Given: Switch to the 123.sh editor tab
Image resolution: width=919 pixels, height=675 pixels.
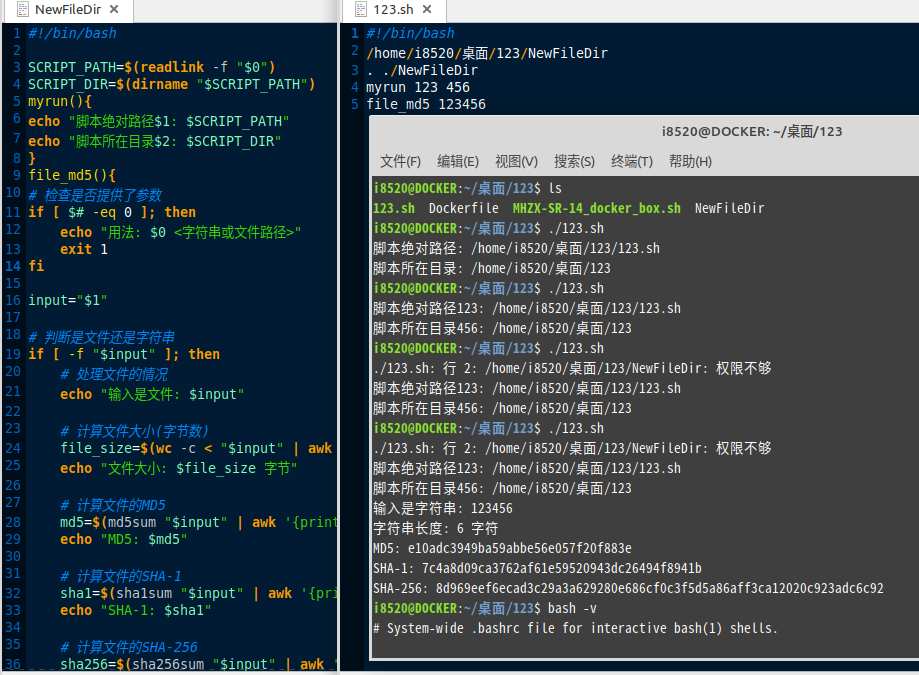Looking at the screenshot, I should point(393,9).
